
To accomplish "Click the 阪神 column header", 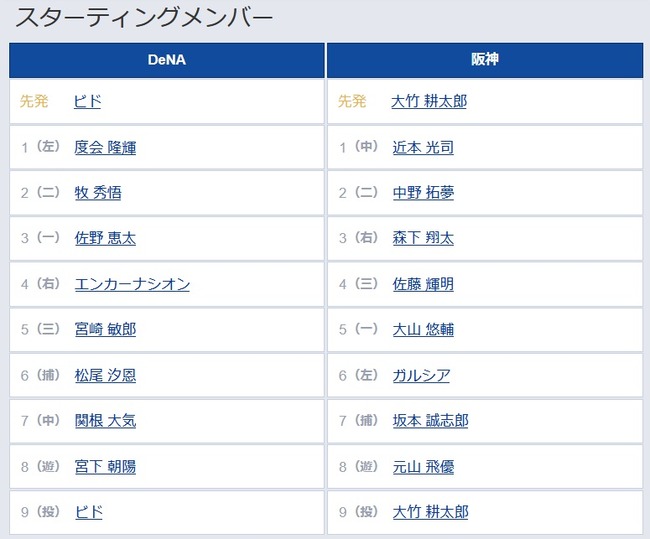I will pyautogui.click(x=485, y=60).
